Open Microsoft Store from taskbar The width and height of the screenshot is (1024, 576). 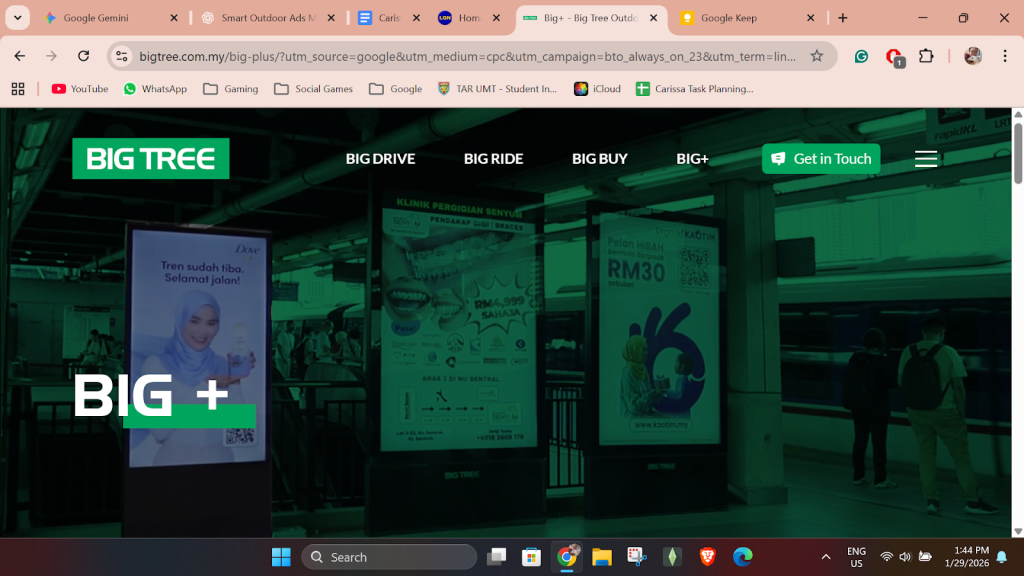point(532,557)
